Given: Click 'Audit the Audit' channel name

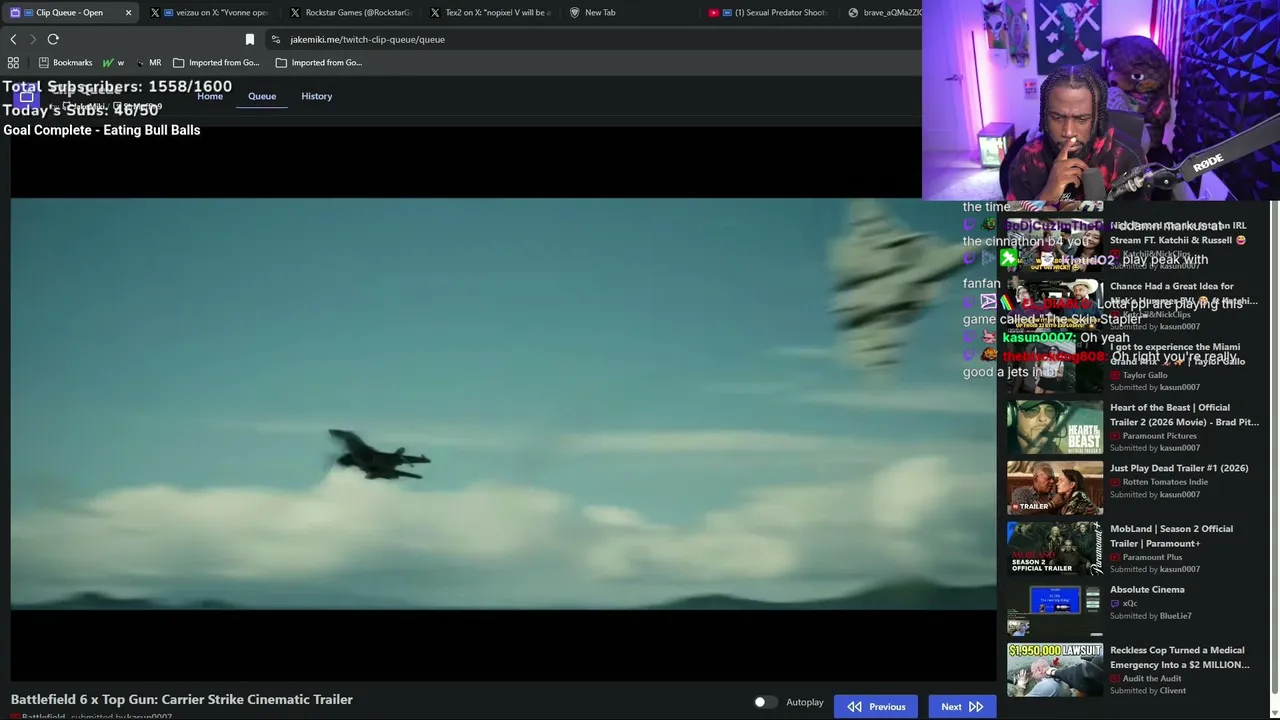Looking at the screenshot, I should 1152,678.
